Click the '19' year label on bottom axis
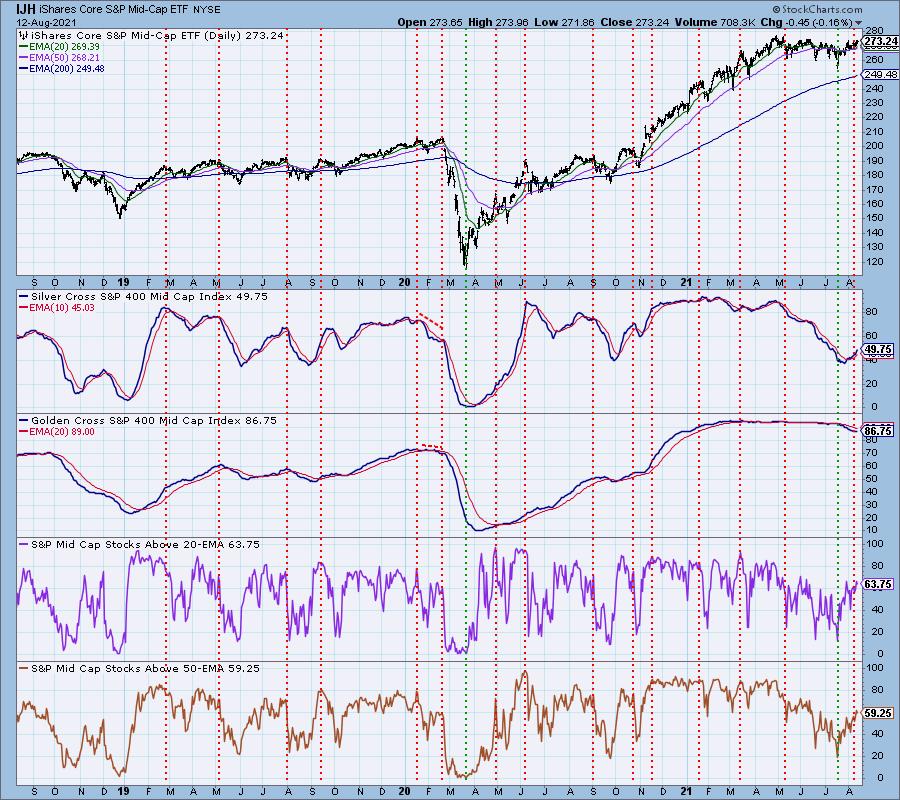900x800 pixels. click(x=123, y=792)
